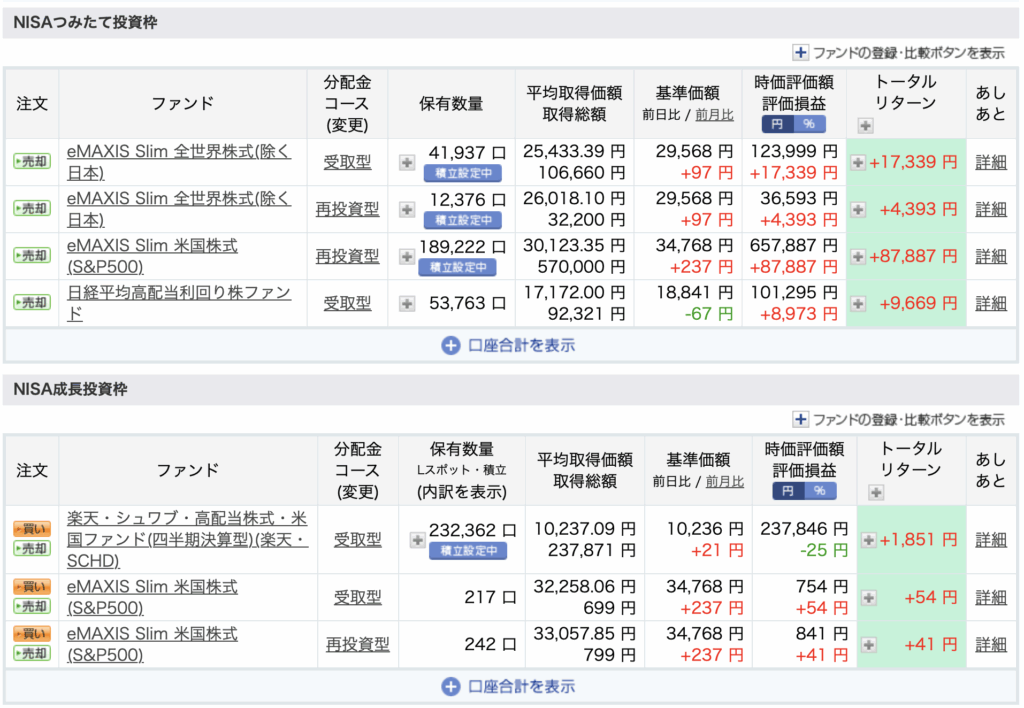Expand holdings plus icon beside 12,376口
Screen dimensions: 1024x708
click(x=407, y=209)
